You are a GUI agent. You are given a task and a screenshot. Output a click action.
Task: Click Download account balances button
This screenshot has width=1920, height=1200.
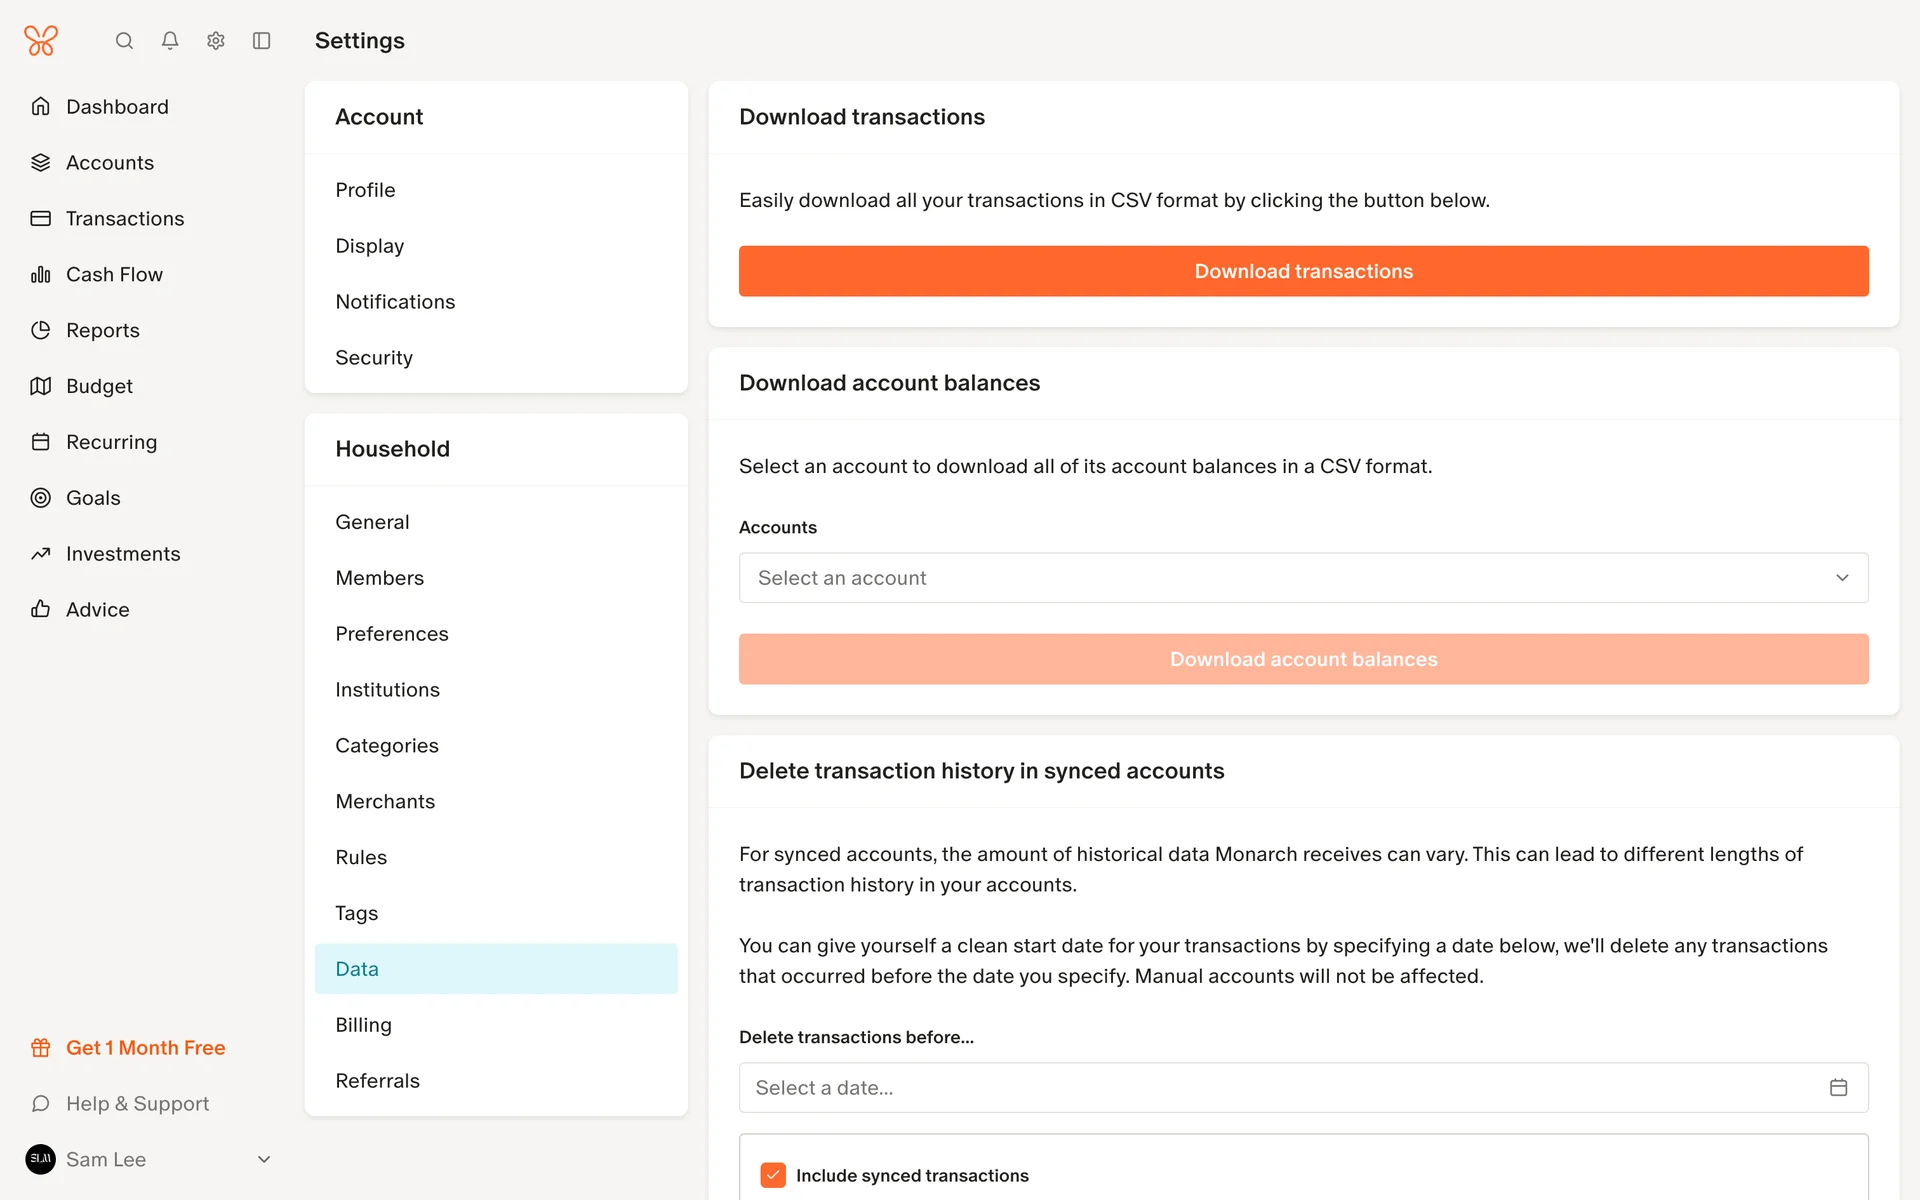1303,659
